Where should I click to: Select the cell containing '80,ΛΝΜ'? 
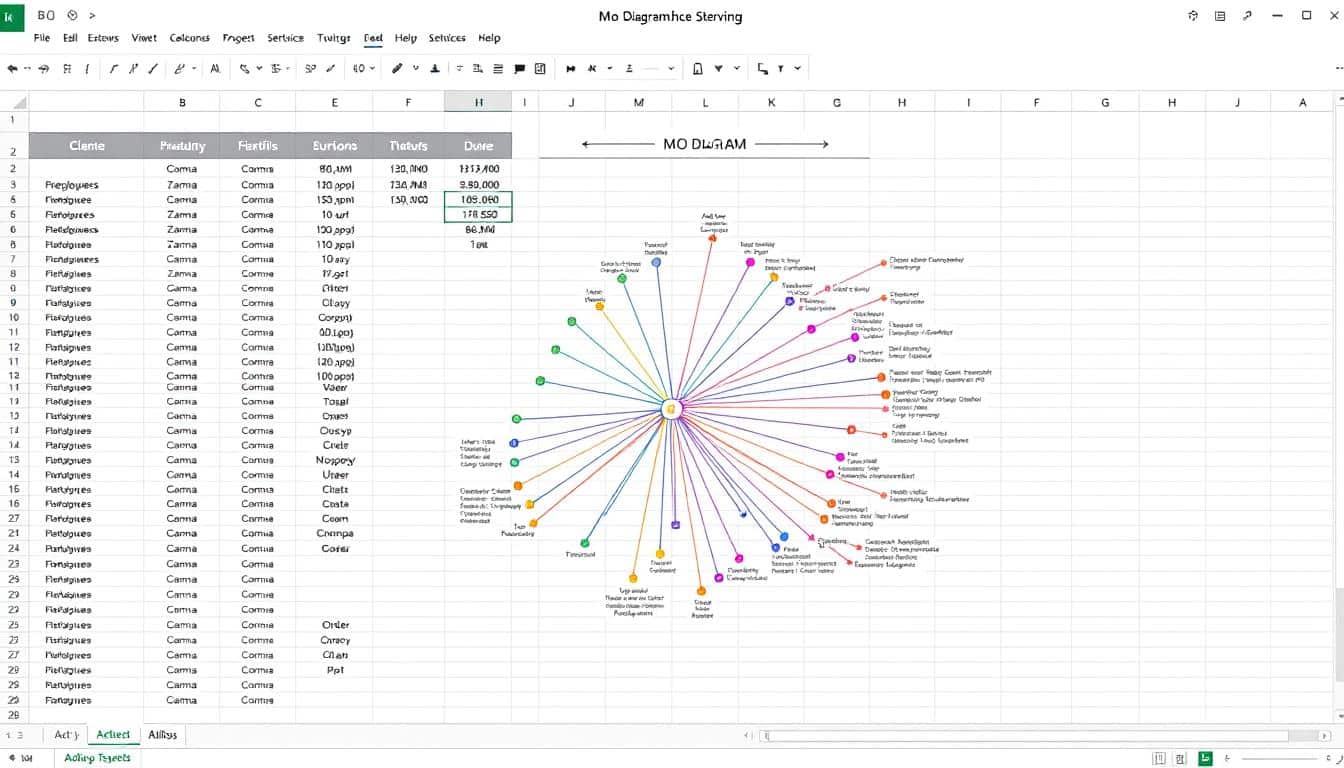(334, 170)
